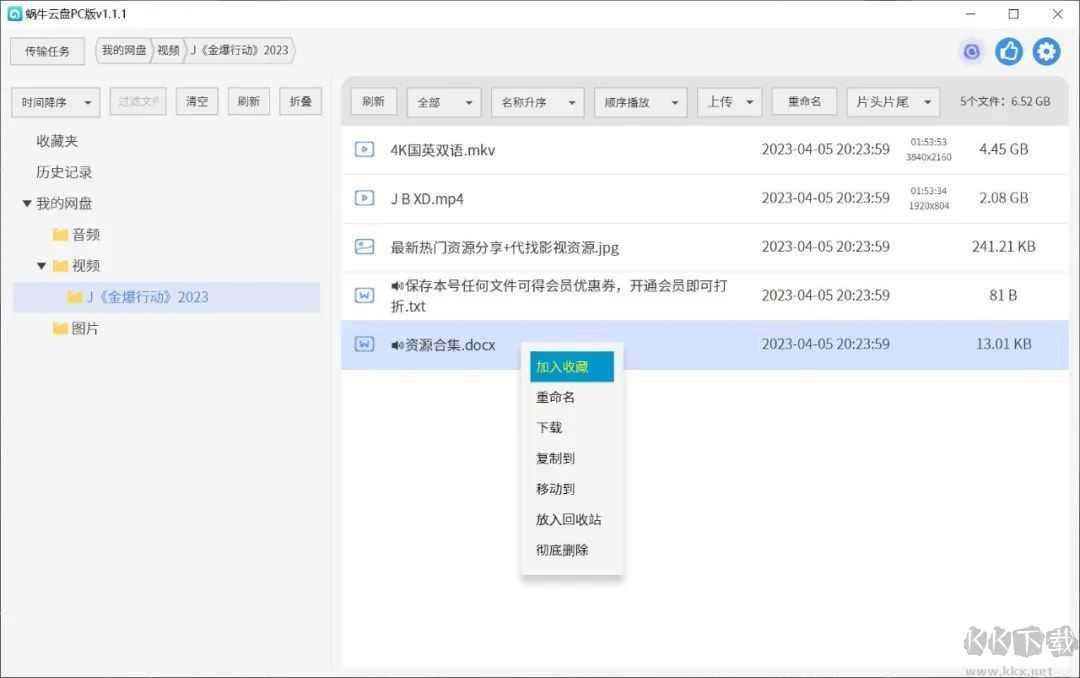Image resolution: width=1080 pixels, height=678 pixels.
Task: Open the 时间降序 dropdown in sidebar
Action: [55, 102]
